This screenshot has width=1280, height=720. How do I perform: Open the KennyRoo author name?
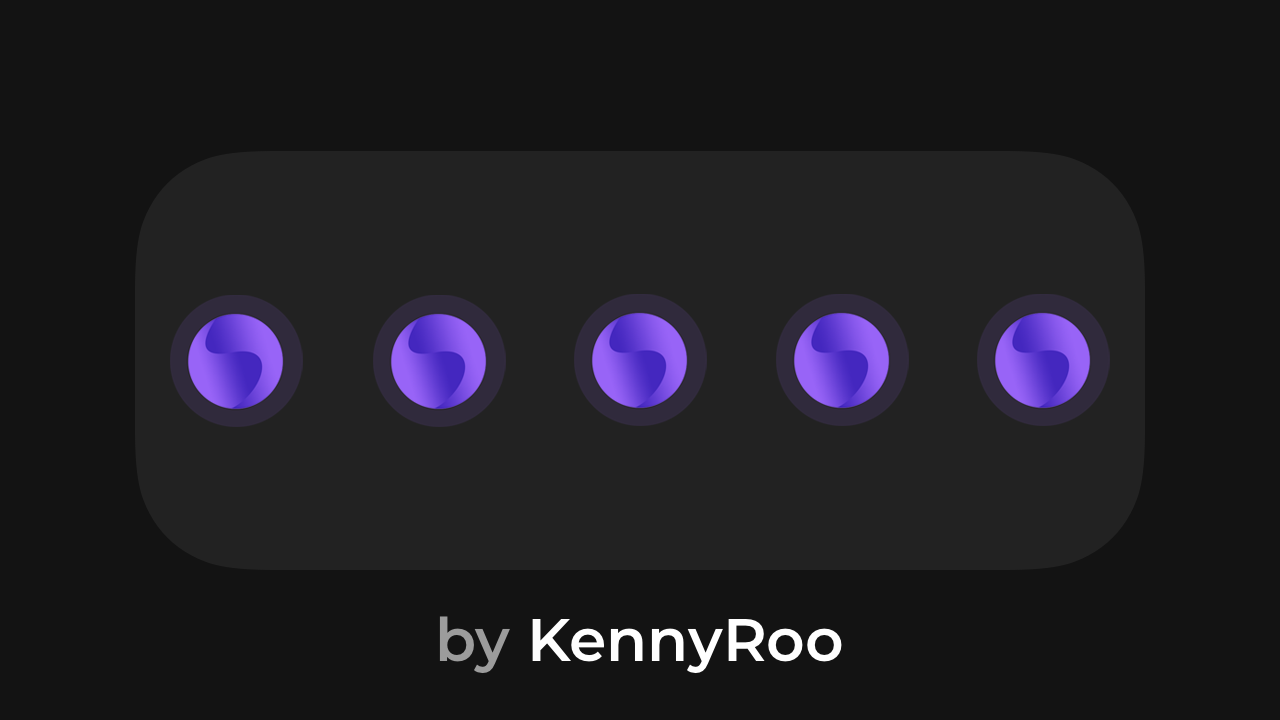pyautogui.click(x=686, y=641)
